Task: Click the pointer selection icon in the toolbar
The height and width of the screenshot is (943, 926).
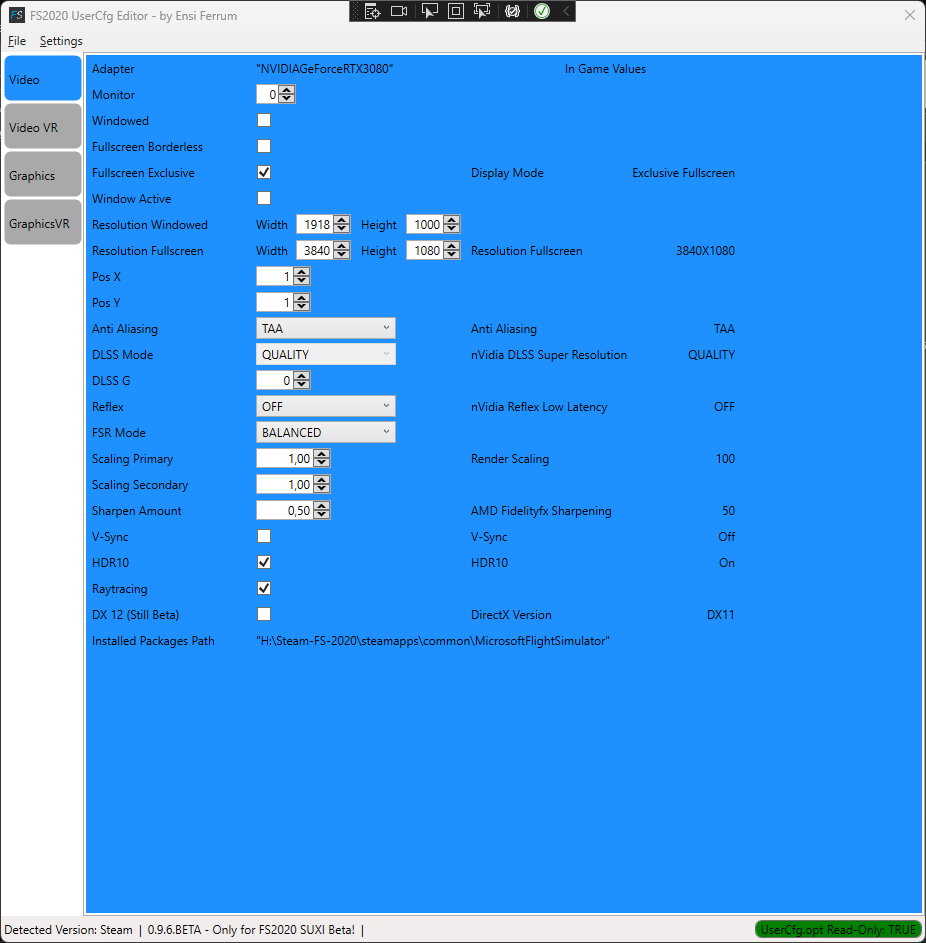Action: 430,11
